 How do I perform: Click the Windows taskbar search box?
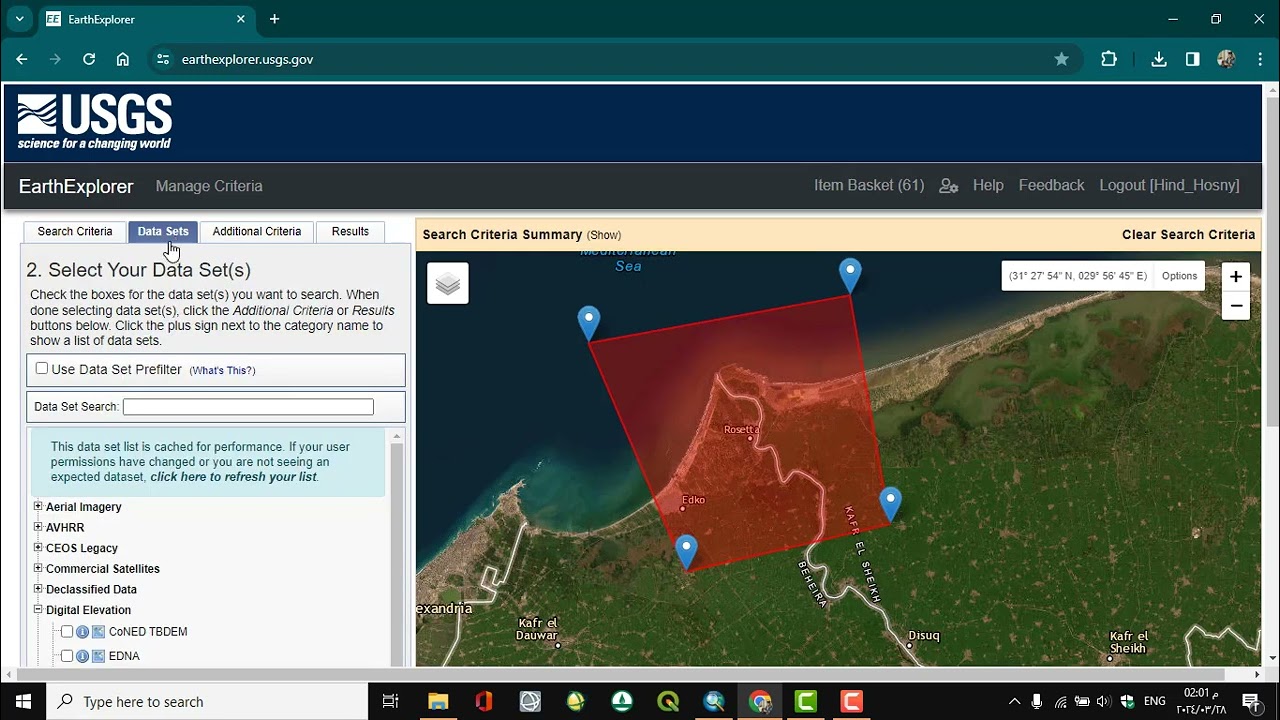pos(207,702)
